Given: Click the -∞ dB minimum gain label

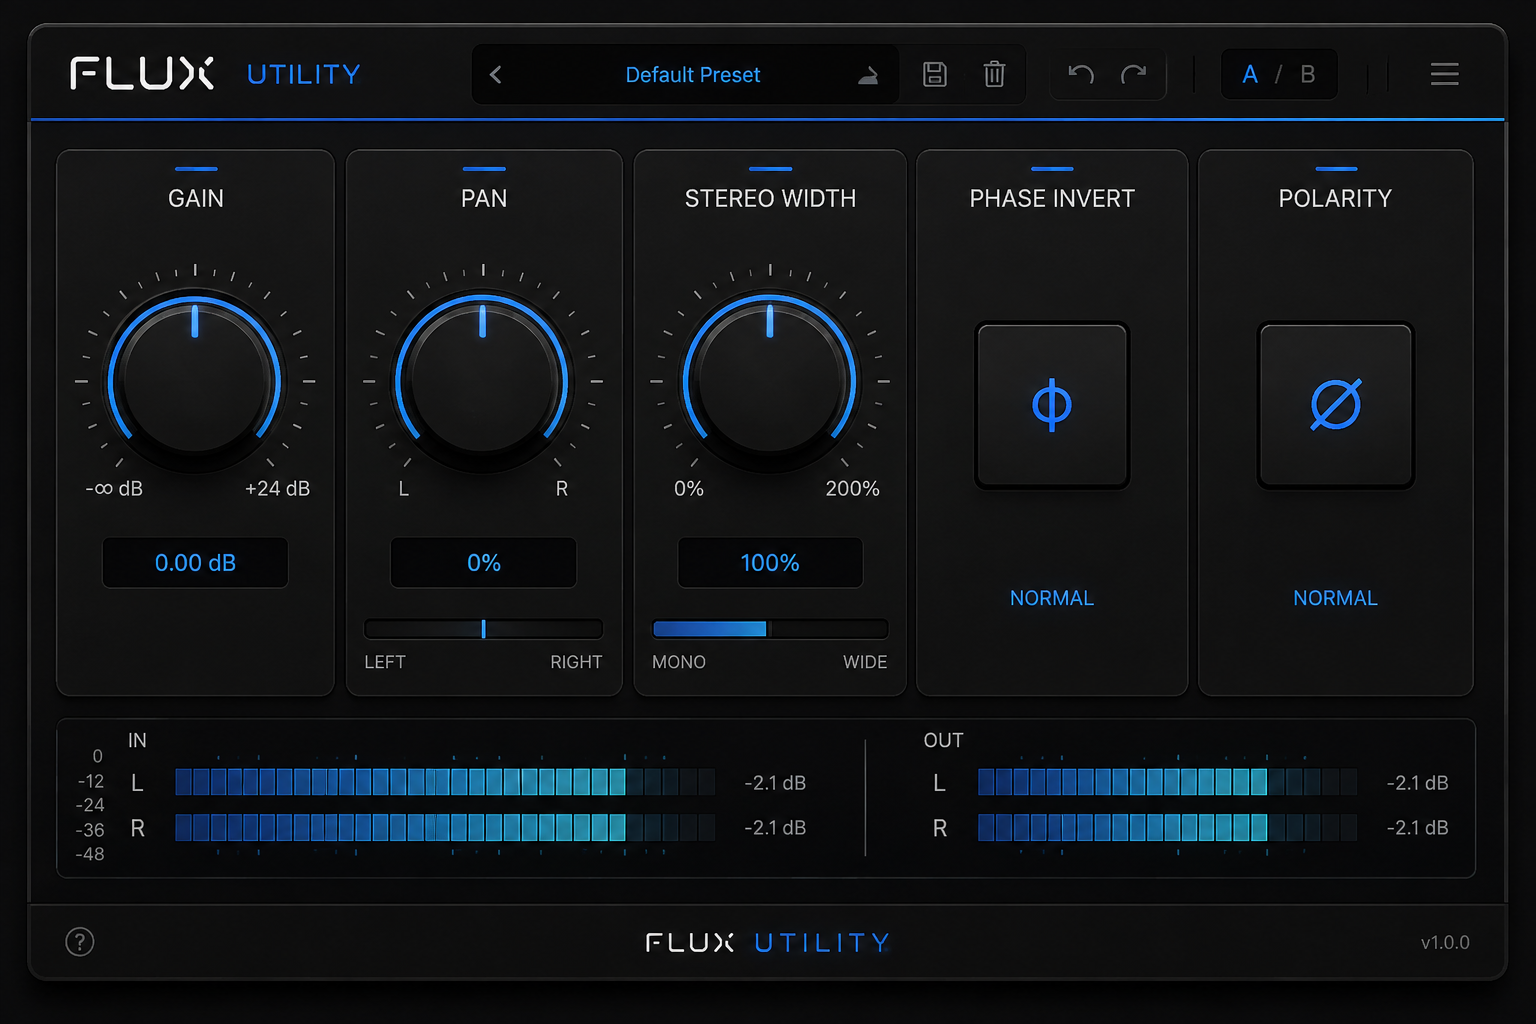Looking at the screenshot, I should click(x=114, y=489).
